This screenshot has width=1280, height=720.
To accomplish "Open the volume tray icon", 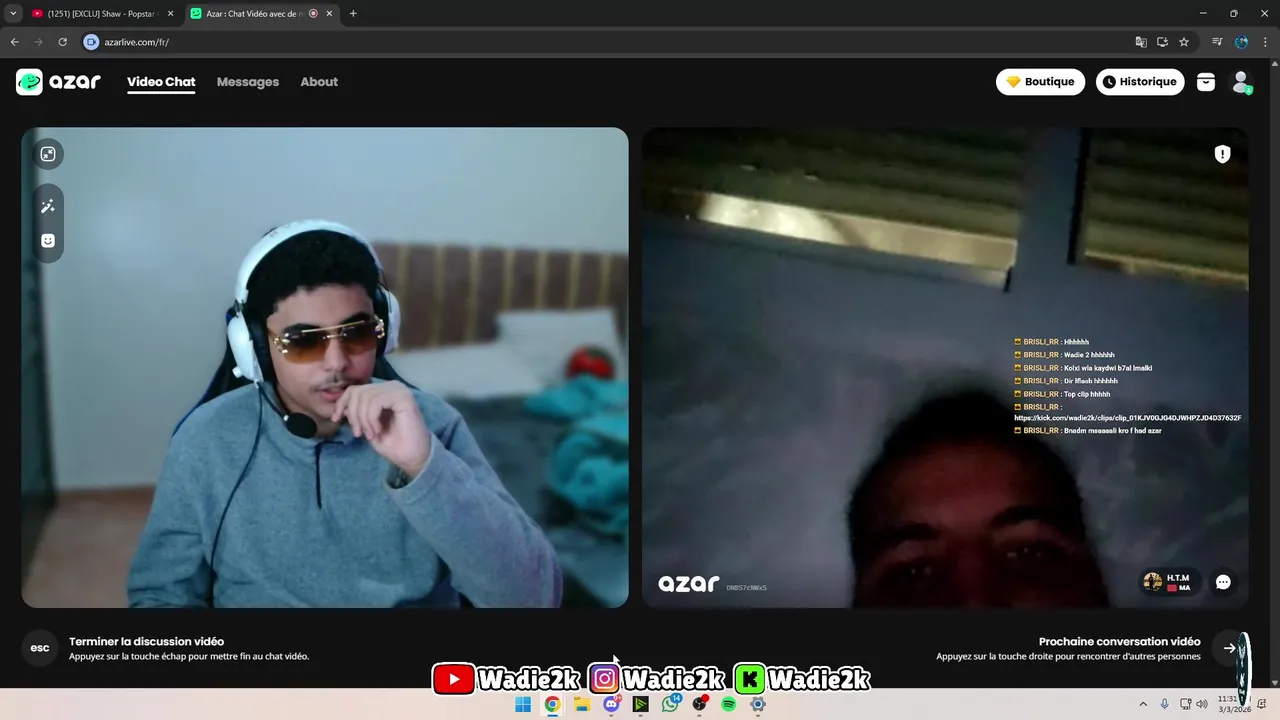I will 1202,704.
